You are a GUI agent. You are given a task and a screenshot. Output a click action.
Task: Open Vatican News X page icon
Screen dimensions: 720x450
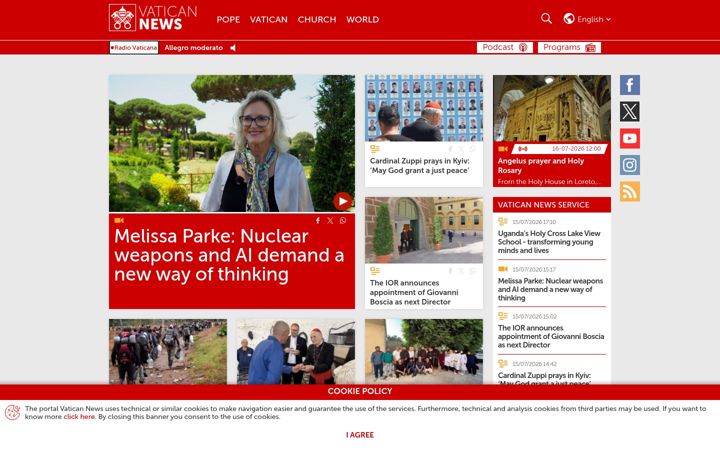[x=630, y=112]
